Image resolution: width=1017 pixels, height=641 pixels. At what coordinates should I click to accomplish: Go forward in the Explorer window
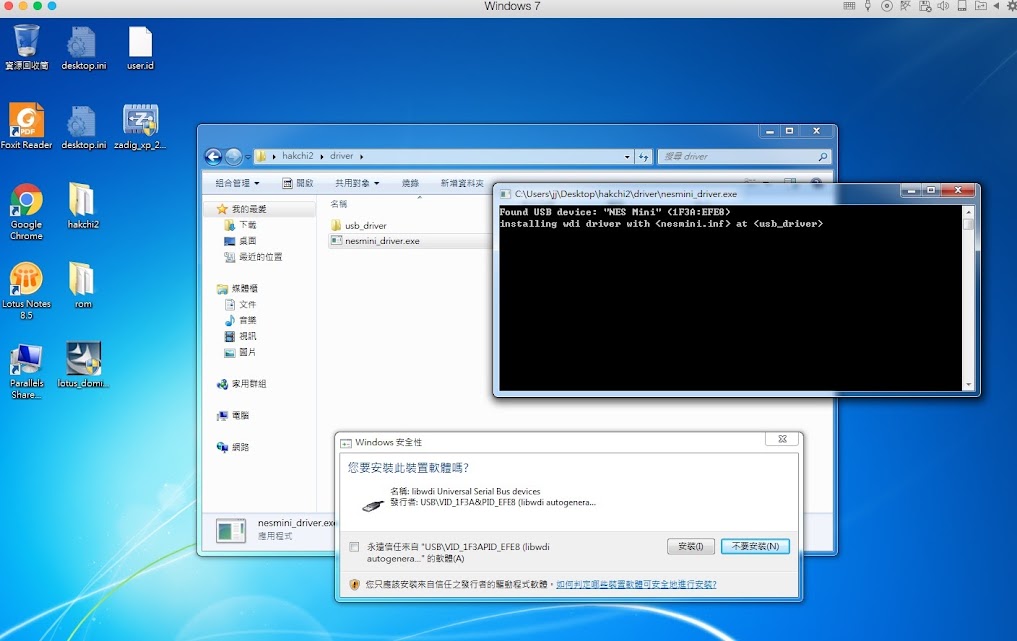[x=233, y=156]
